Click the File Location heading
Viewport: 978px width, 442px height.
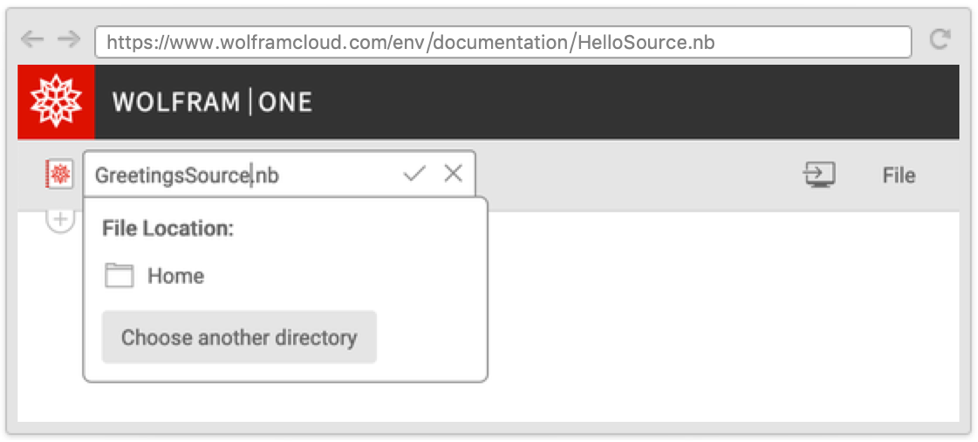click(x=168, y=228)
